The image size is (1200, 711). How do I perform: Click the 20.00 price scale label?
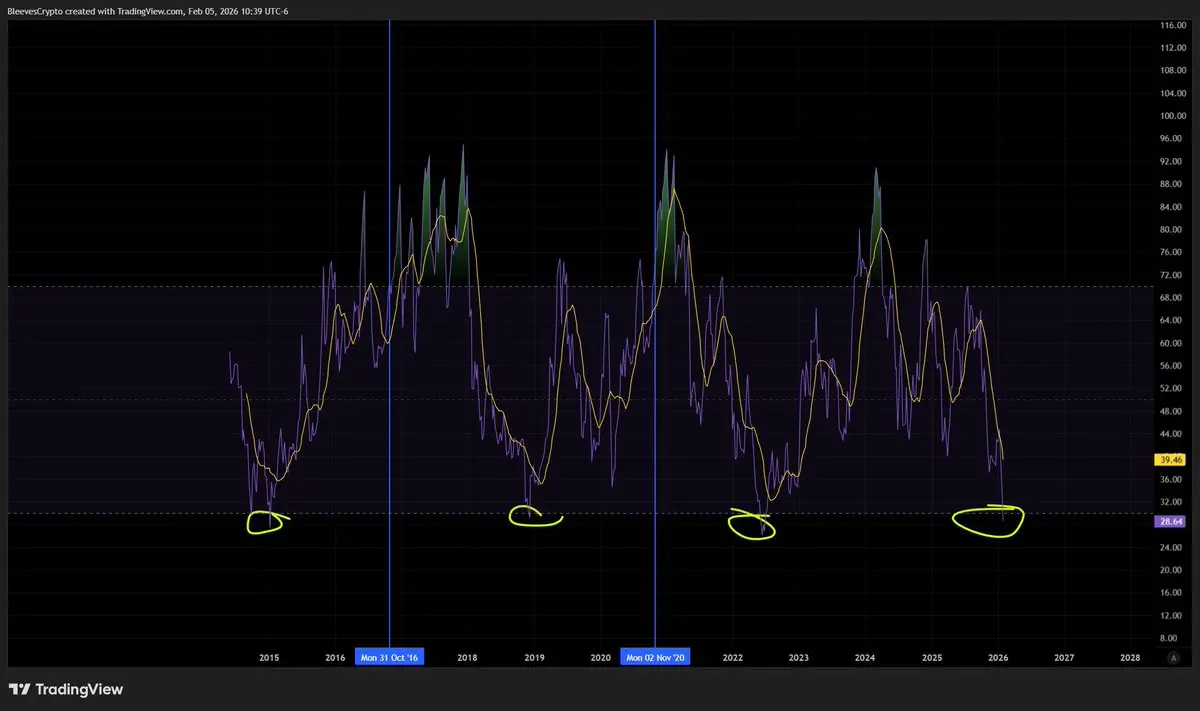tap(1172, 570)
